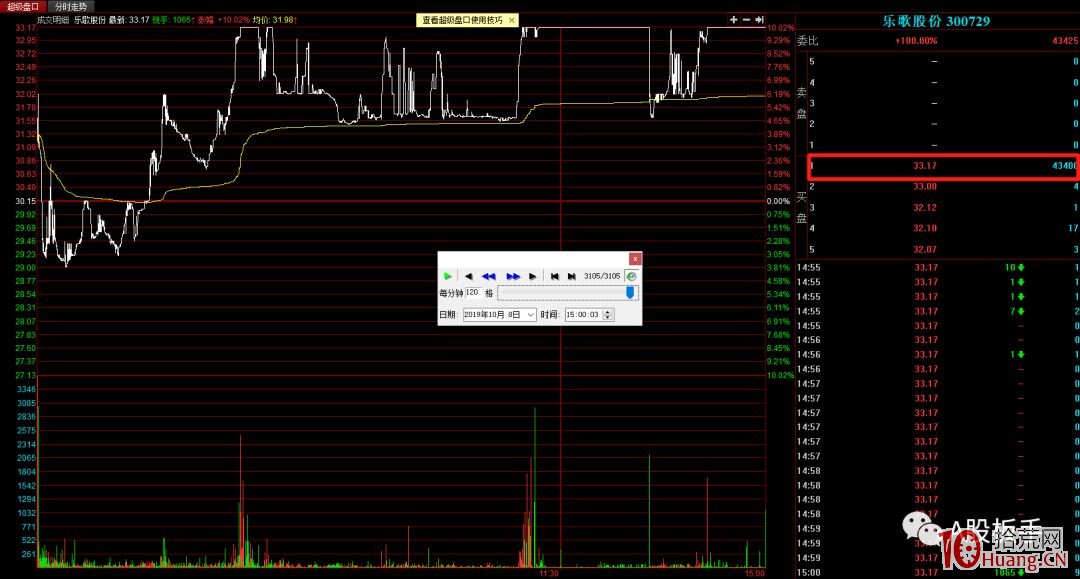This screenshot has height=579, width=1080.
Task: Click the 涨幅 +10.02% label
Action: click(x=223, y=20)
